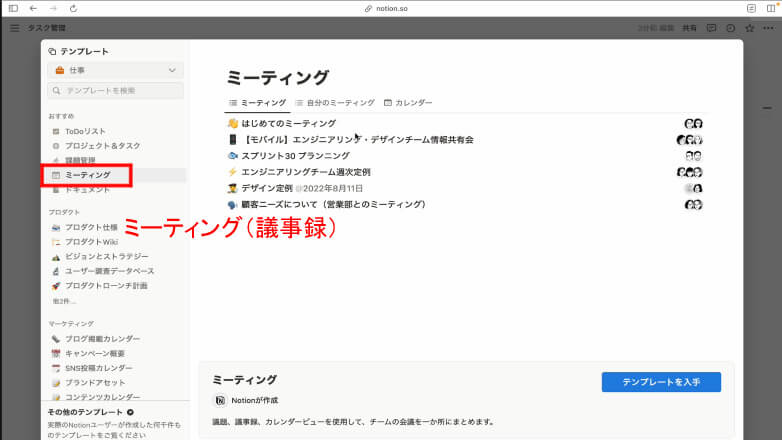
Task: Open the デザイン定例 2022年8月11日 entry
Action: pyautogui.click(x=302, y=188)
